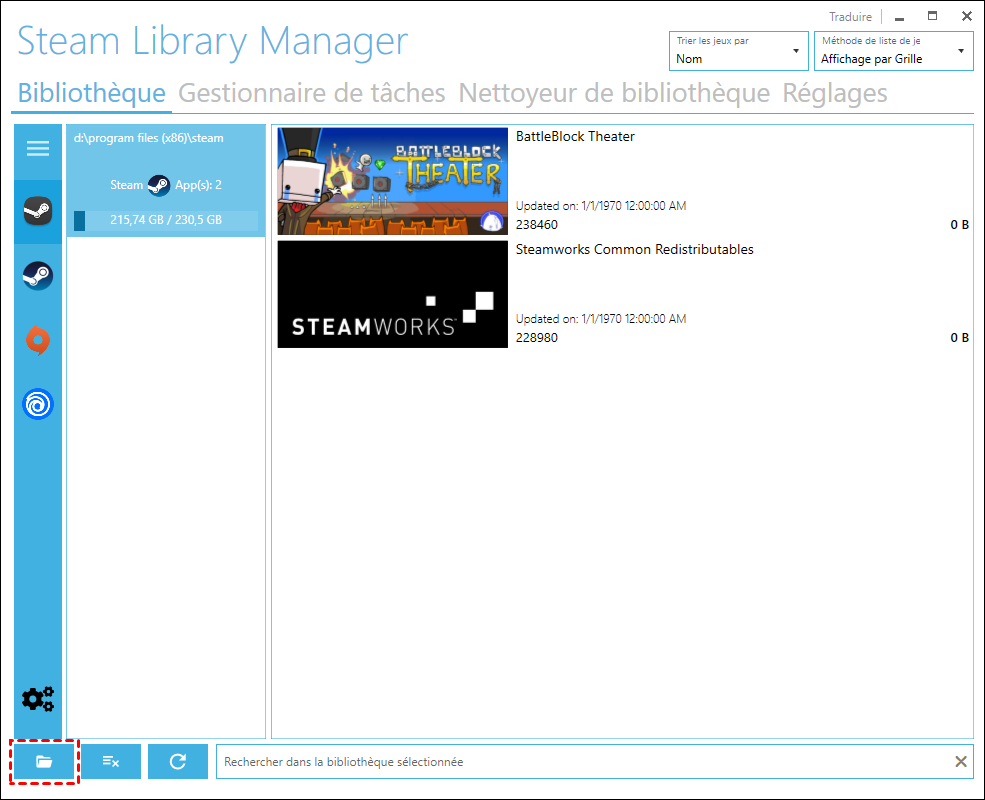The width and height of the screenshot is (985, 800).
Task: Click the refresh library button
Action: point(178,762)
